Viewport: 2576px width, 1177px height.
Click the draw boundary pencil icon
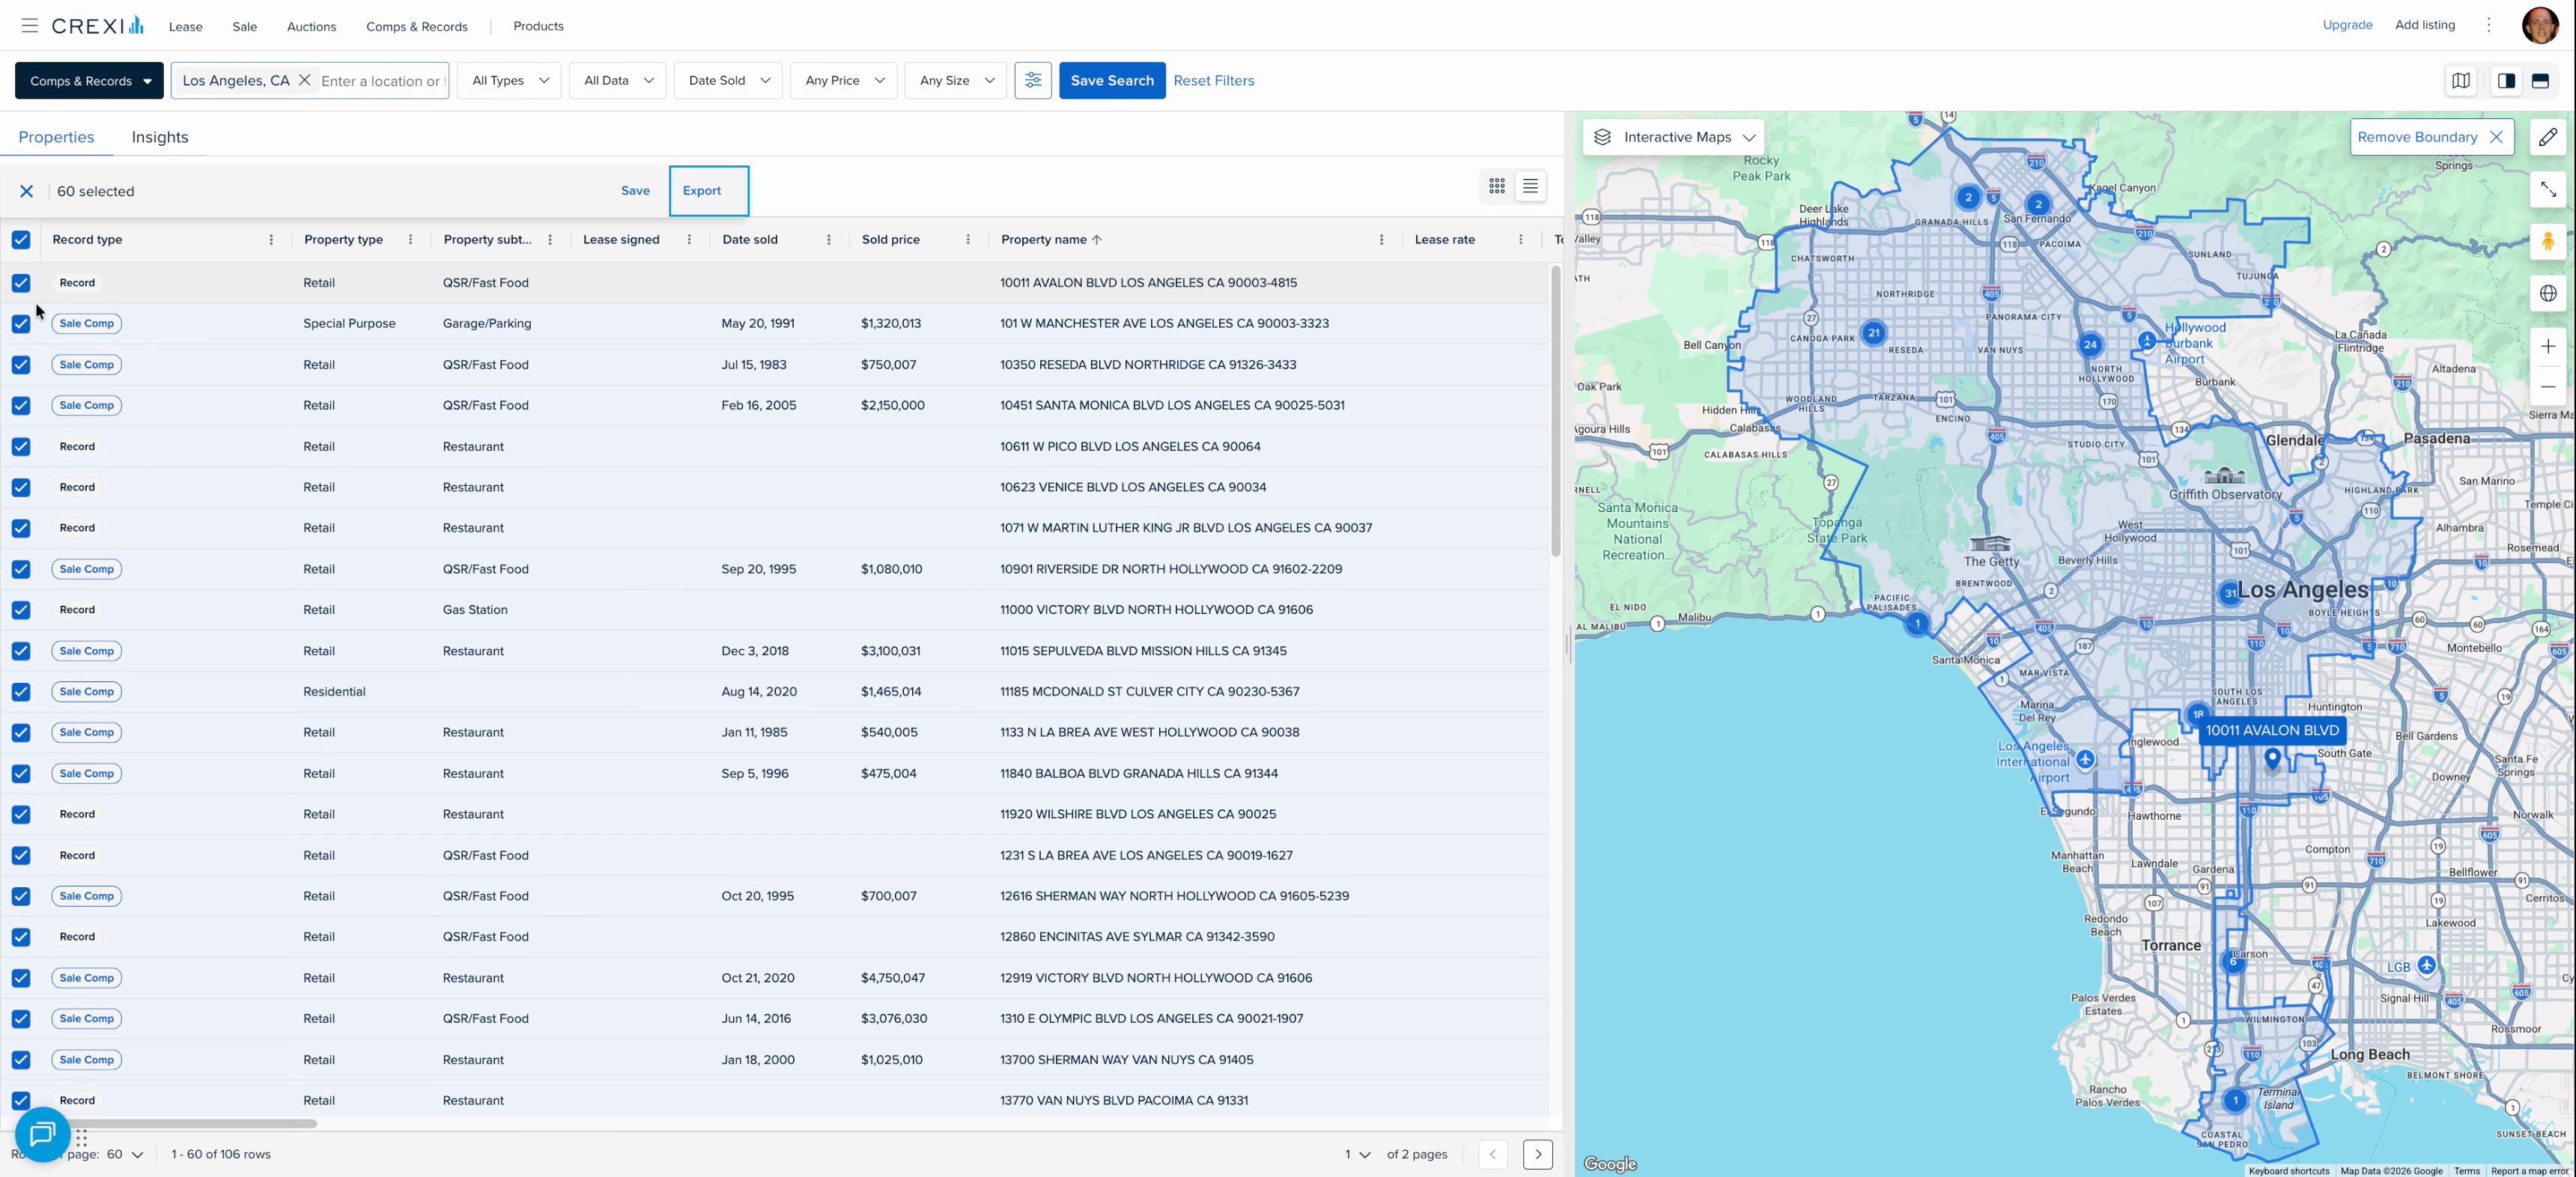(x=2547, y=137)
